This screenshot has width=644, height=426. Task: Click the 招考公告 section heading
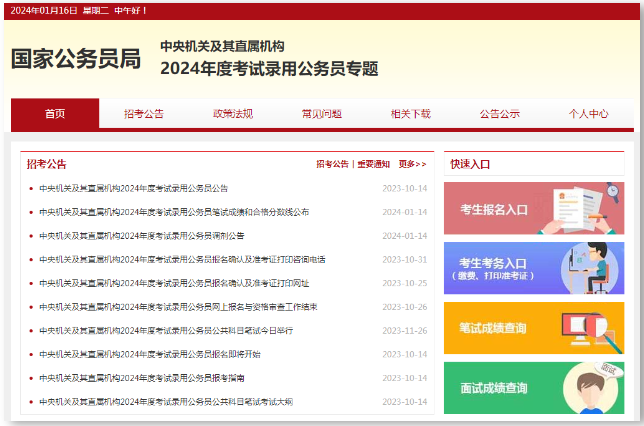tap(46, 164)
